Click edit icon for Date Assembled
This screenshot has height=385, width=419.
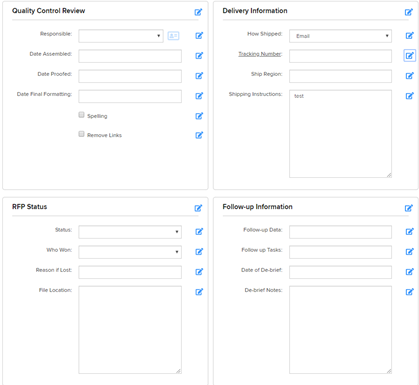click(x=199, y=56)
